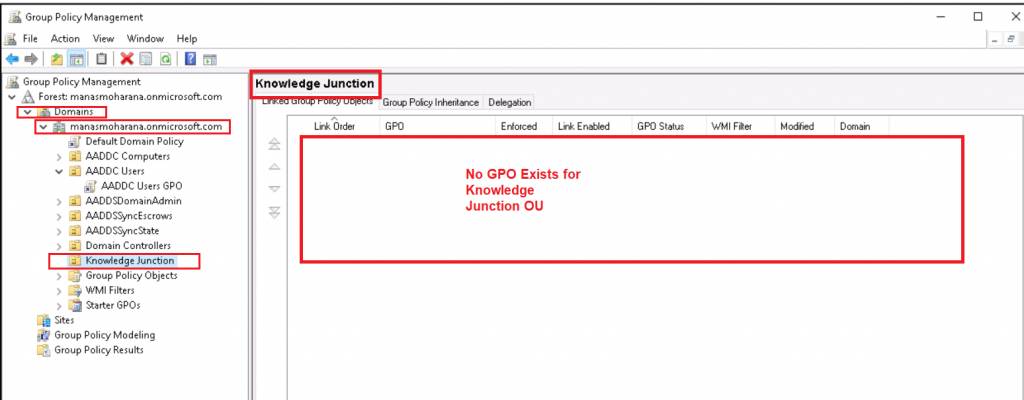The width and height of the screenshot is (1024, 400).
Task: Select Group Policy Modeling in the tree
Action: pyautogui.click(x=104, y=335)
